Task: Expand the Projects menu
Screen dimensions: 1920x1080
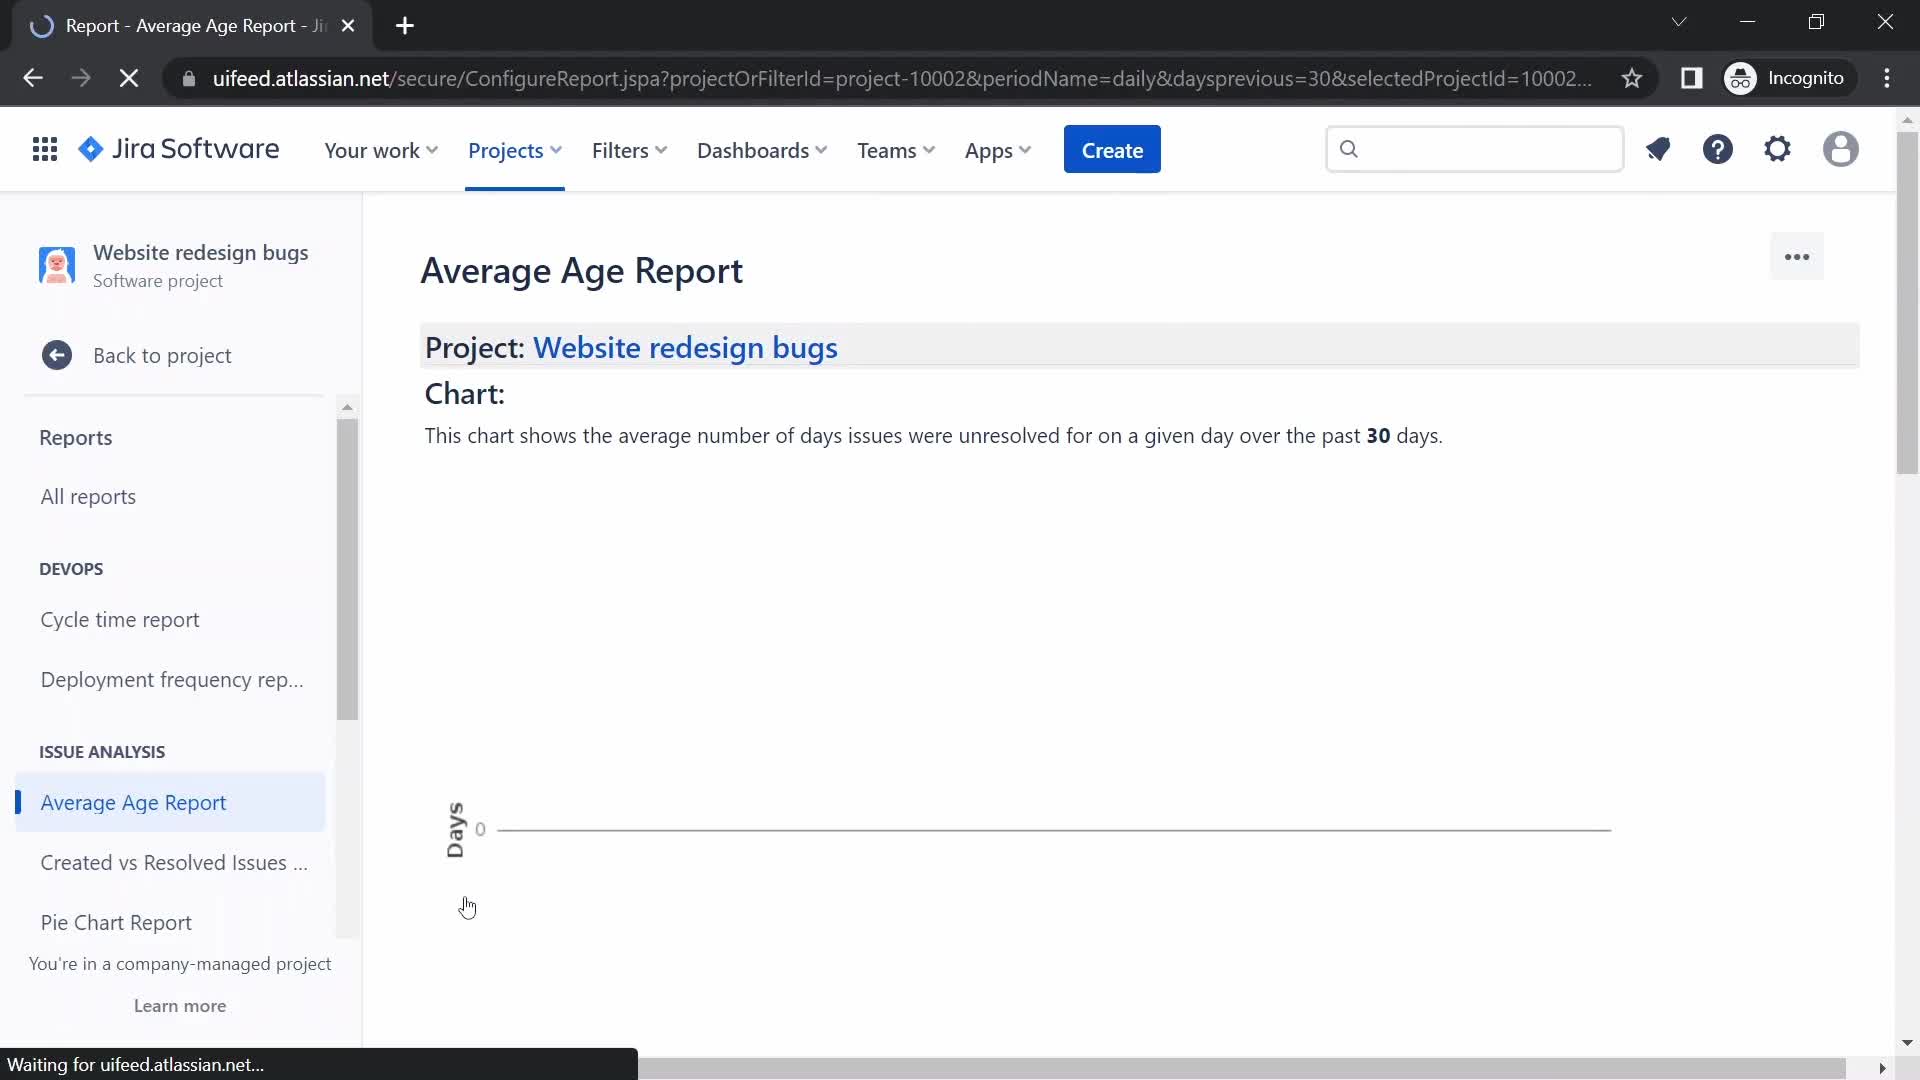Action: click(x=515, y=150)
